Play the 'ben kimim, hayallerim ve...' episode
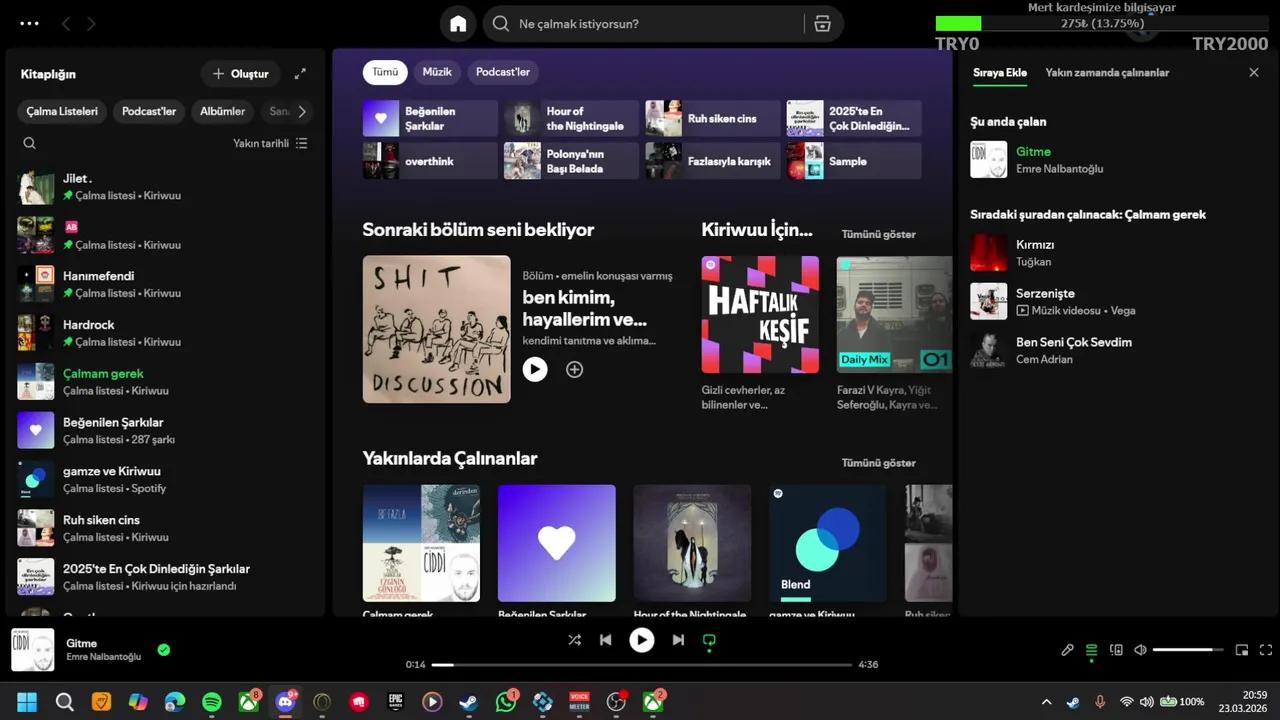 click(x=535, y=369)
